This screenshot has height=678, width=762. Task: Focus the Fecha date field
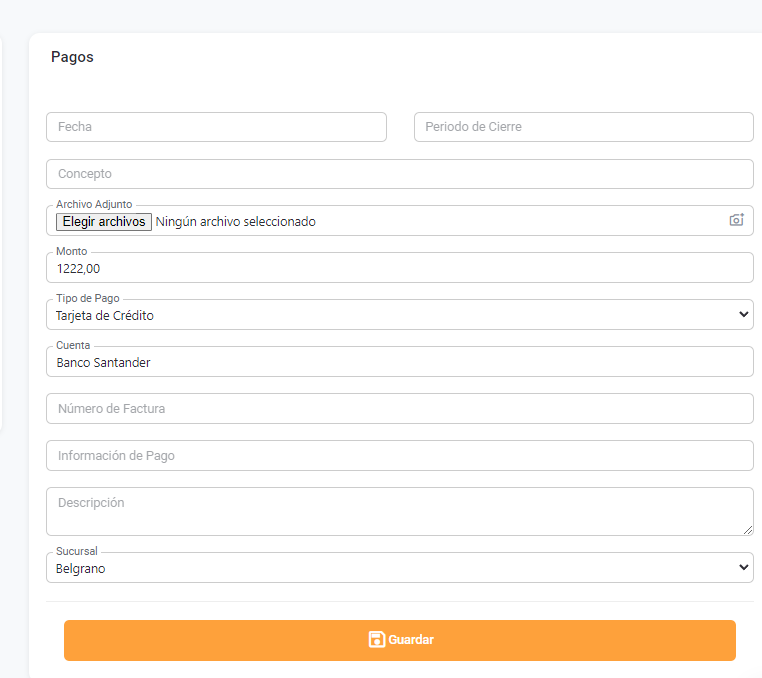(216, 127)
